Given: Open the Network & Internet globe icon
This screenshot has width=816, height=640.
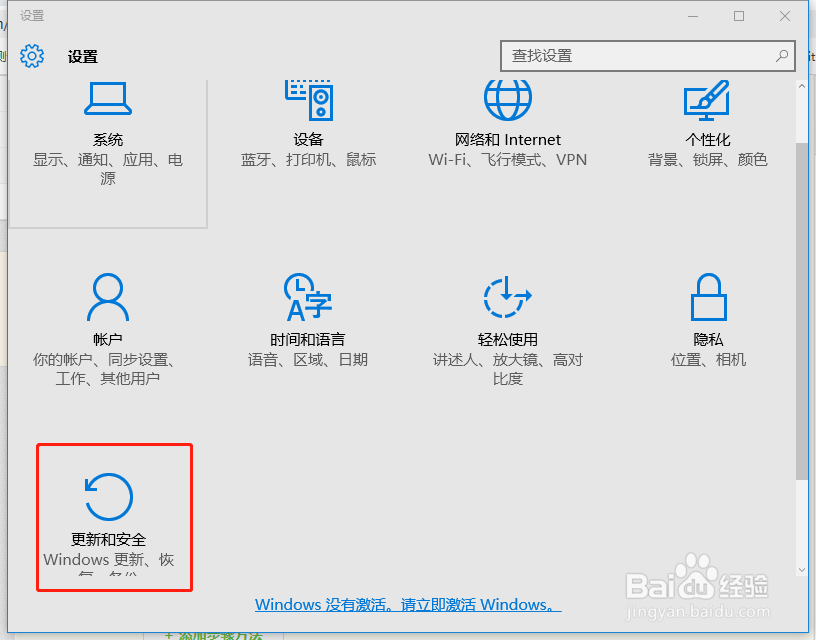Looking at the screenshot, I should [x=507, y=100].
